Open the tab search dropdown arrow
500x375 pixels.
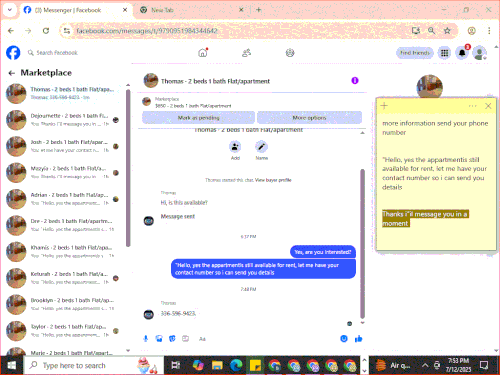click(10, 10)
